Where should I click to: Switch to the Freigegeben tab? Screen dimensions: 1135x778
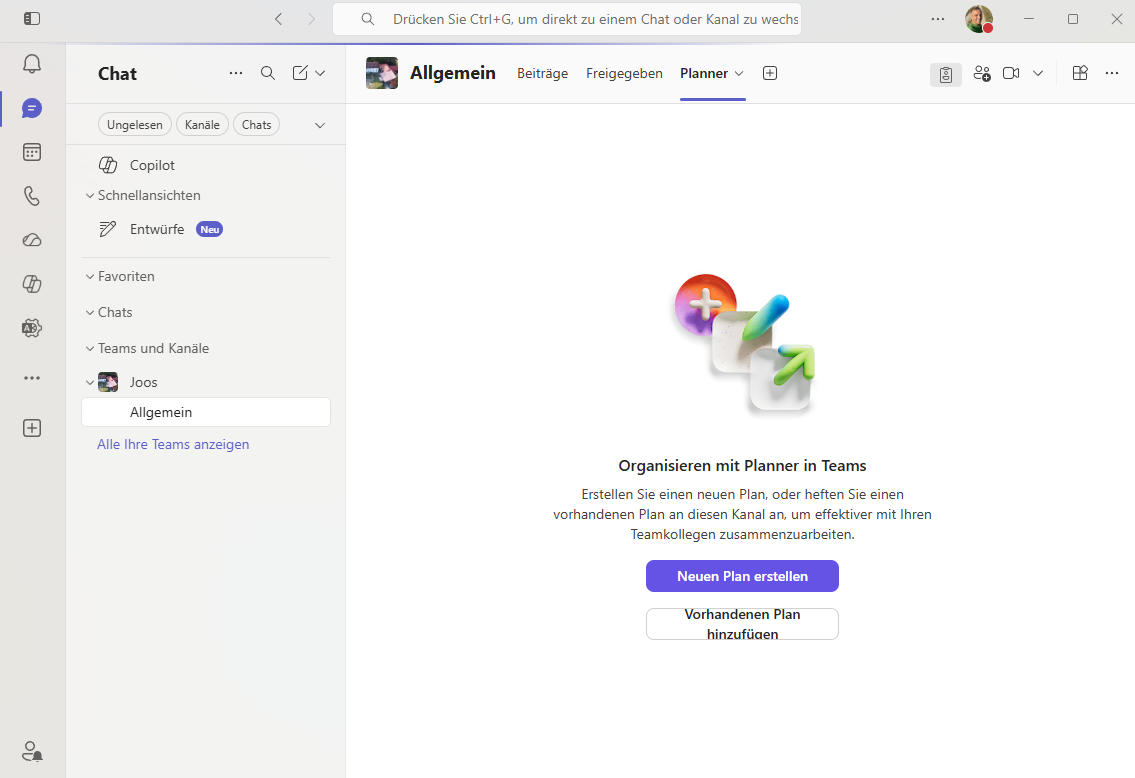click(624, 73)
